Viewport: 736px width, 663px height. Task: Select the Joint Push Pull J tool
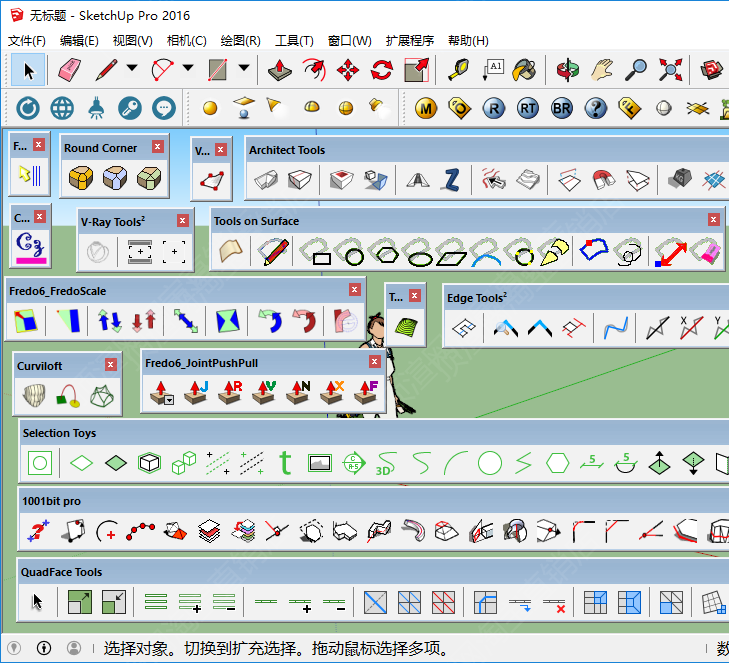[196, 393]
